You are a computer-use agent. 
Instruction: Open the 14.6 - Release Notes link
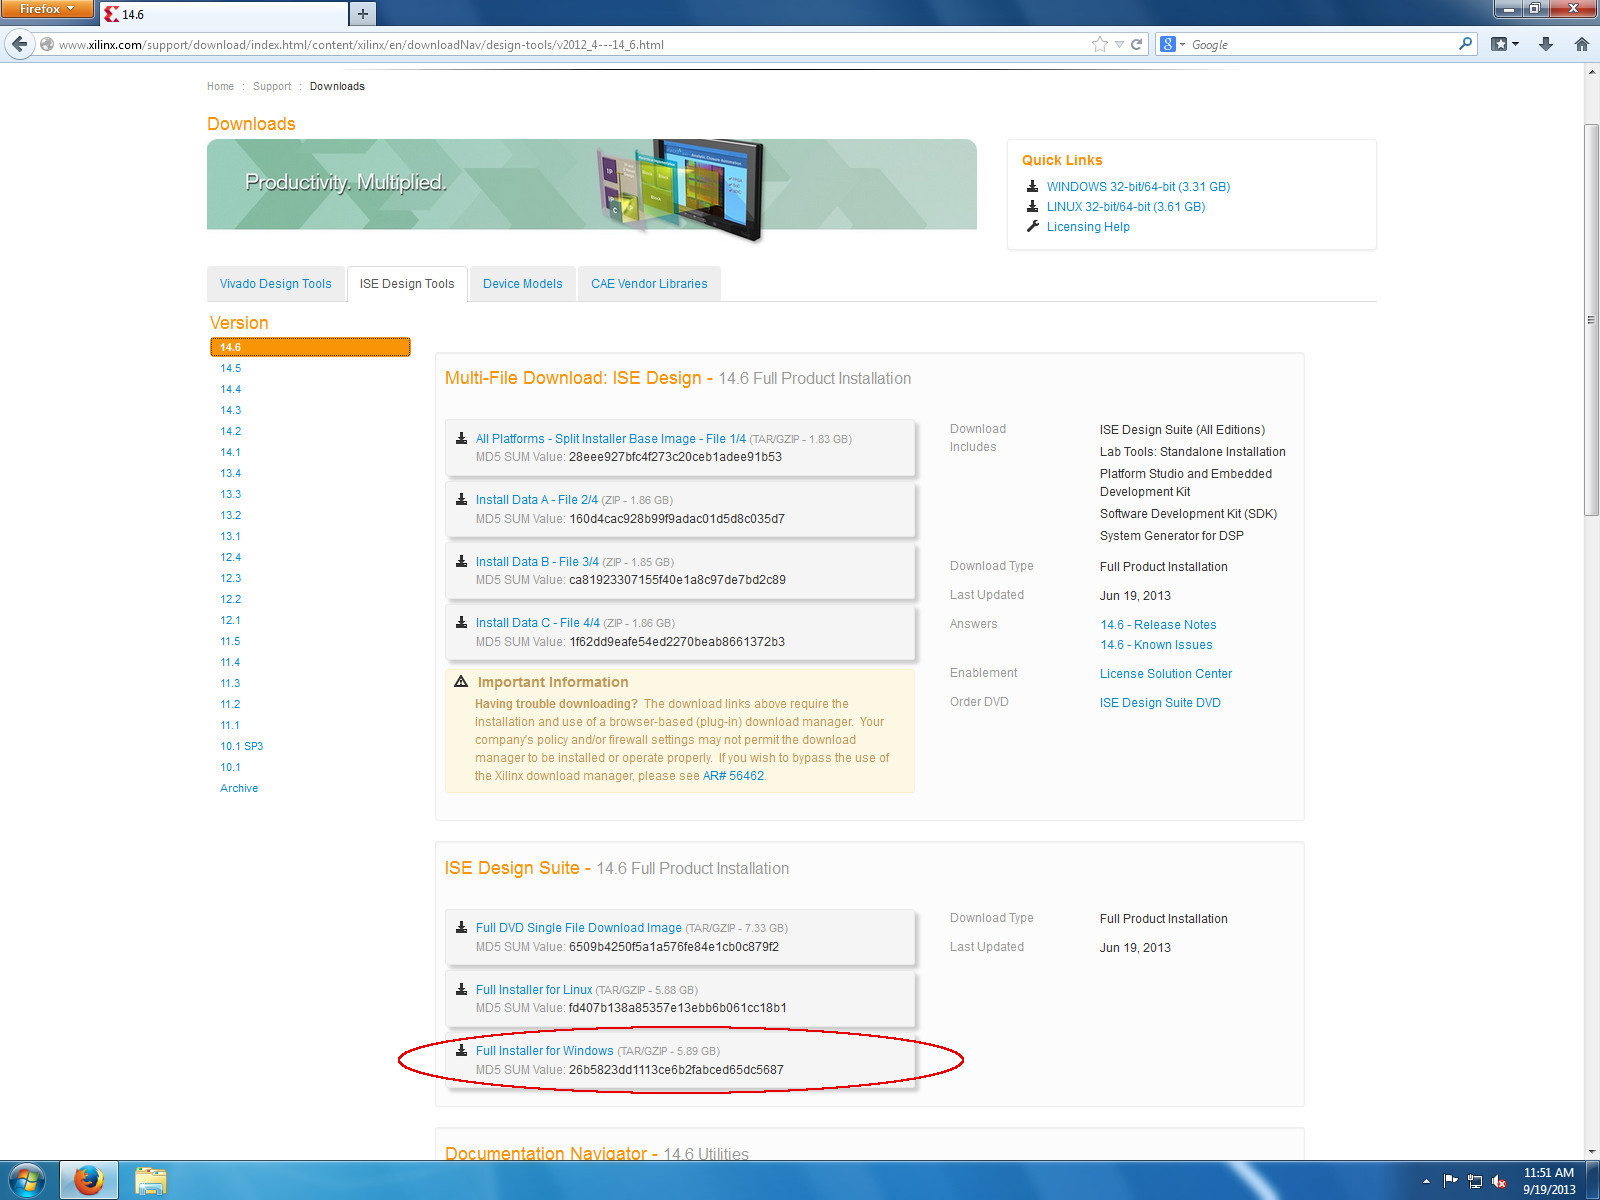[1157, 624]
